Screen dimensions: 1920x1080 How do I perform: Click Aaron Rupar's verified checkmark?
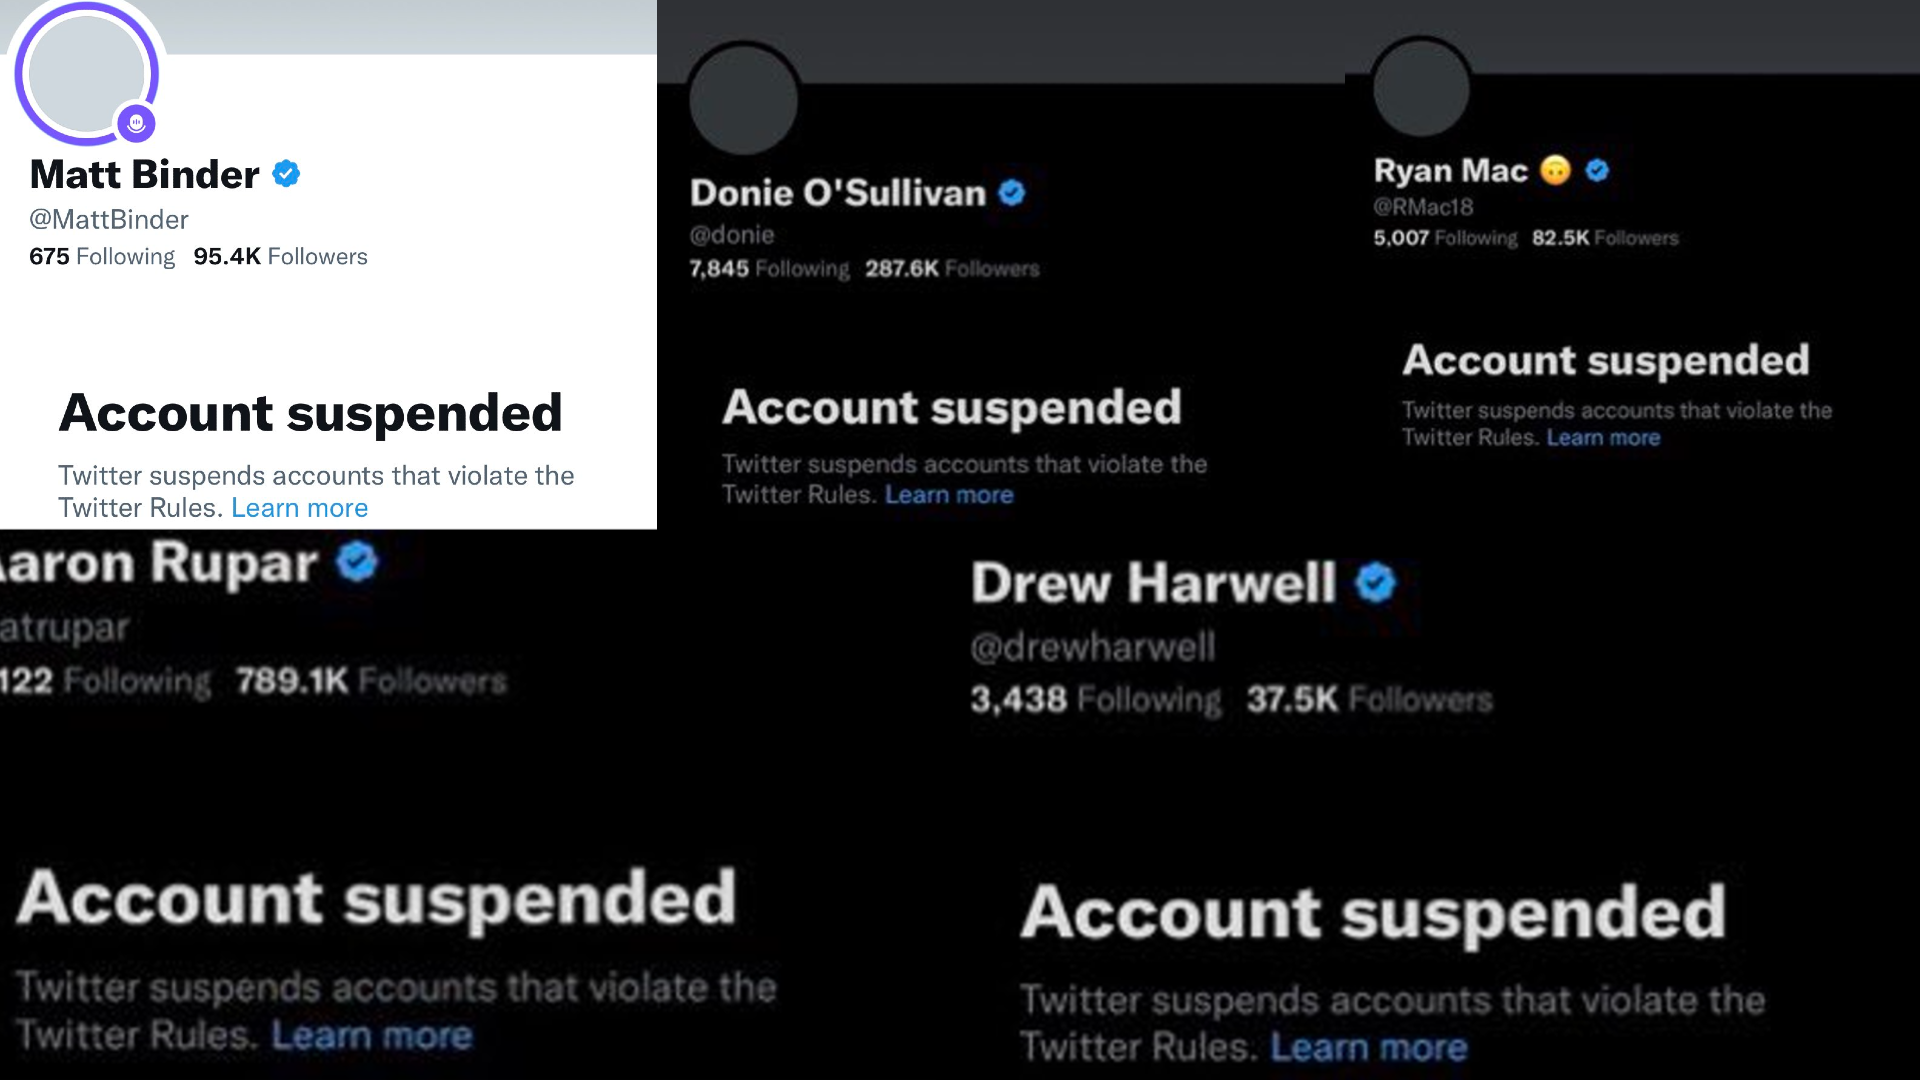click(x=355, y=562)
